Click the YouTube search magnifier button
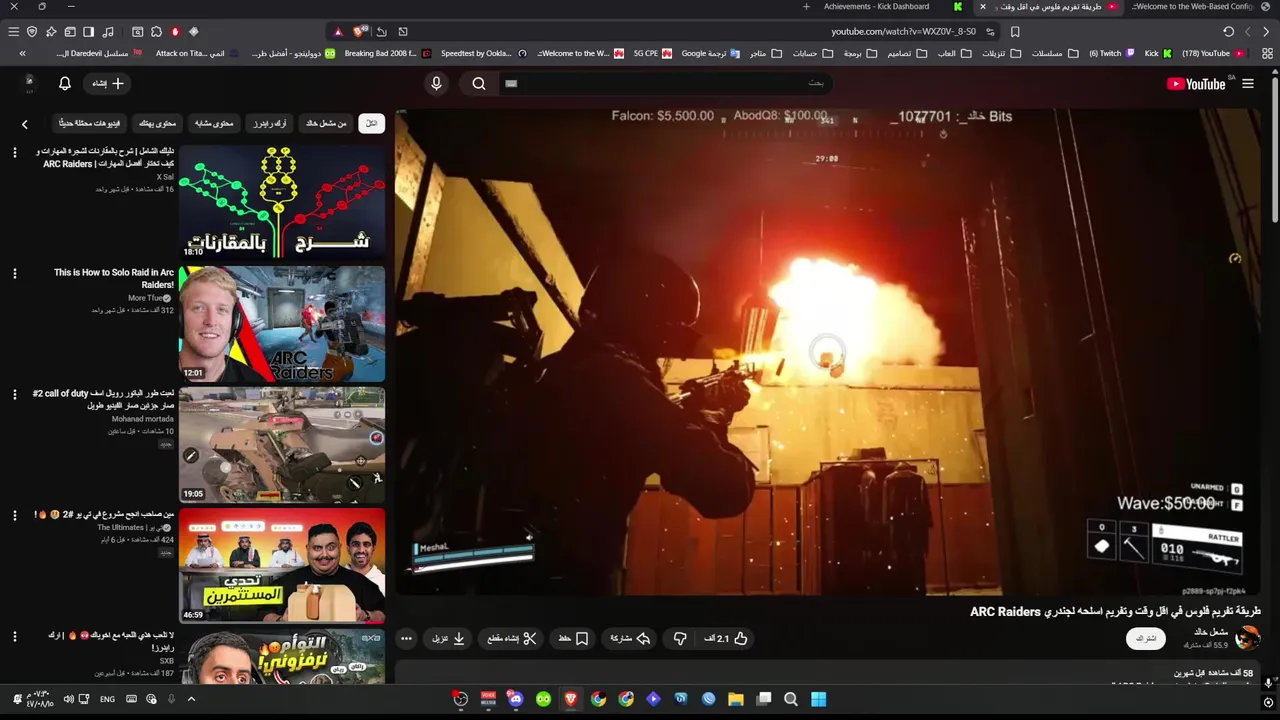The height and width of the screenshot is (720, 1280). pyautogui.click(x=479, y=84)
